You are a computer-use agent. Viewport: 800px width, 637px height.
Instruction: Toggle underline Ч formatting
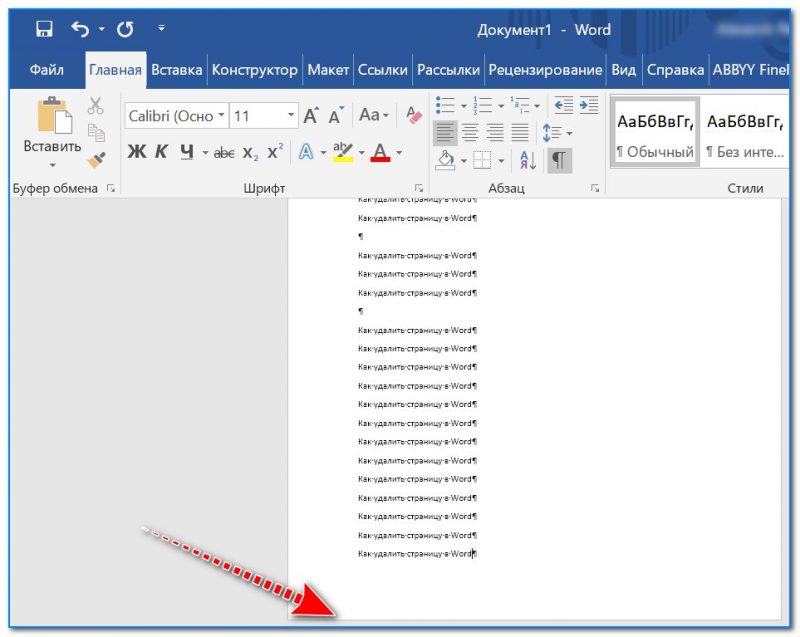click(187, 151)
